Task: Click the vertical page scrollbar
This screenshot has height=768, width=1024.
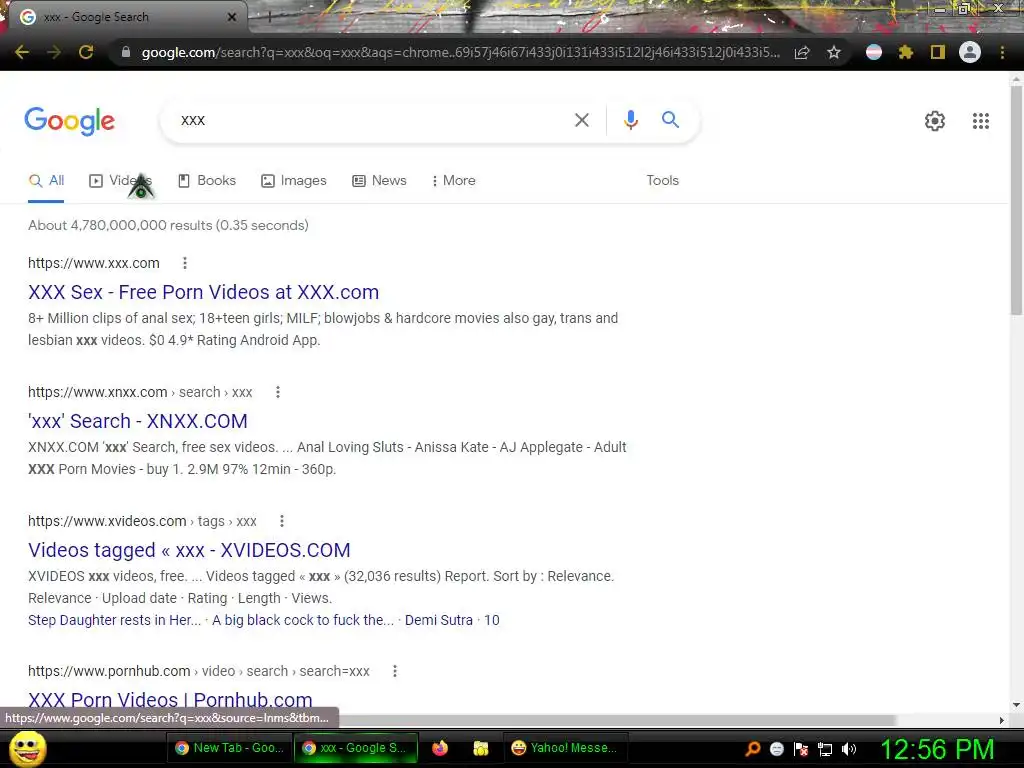Action: pyautogui.click(x=1016, y=200)
